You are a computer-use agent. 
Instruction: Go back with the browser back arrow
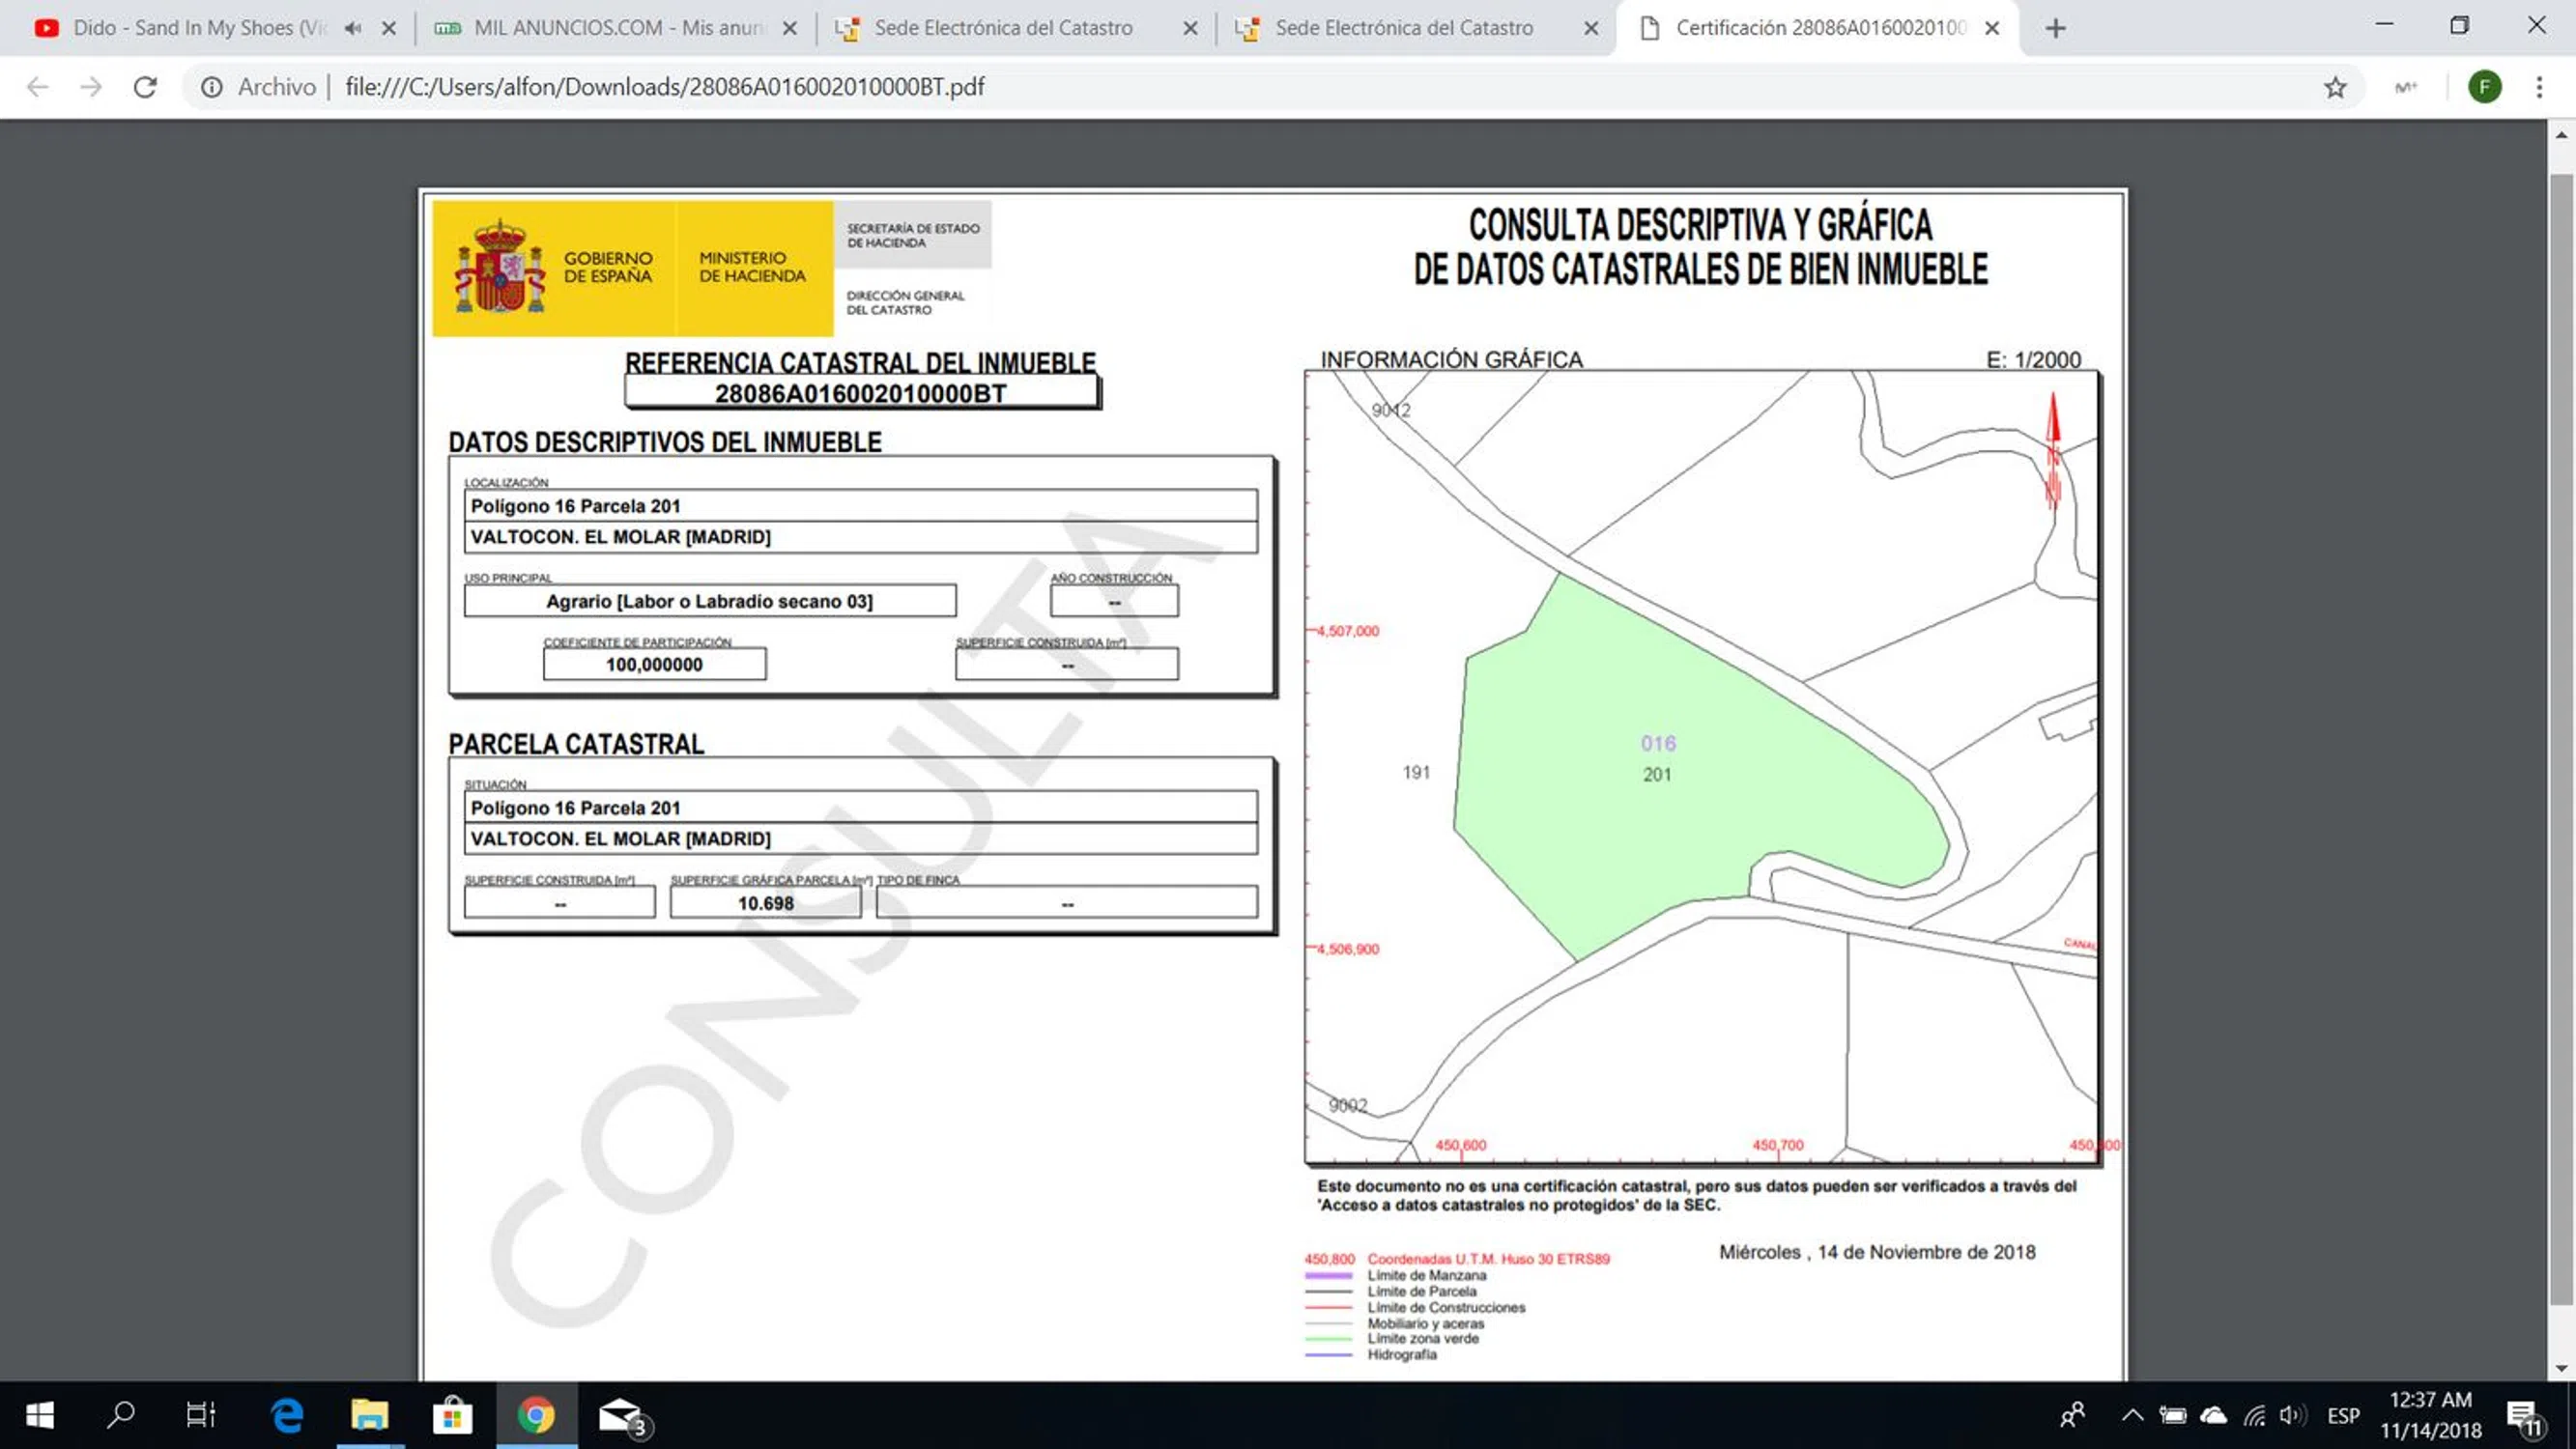(38, 87)
